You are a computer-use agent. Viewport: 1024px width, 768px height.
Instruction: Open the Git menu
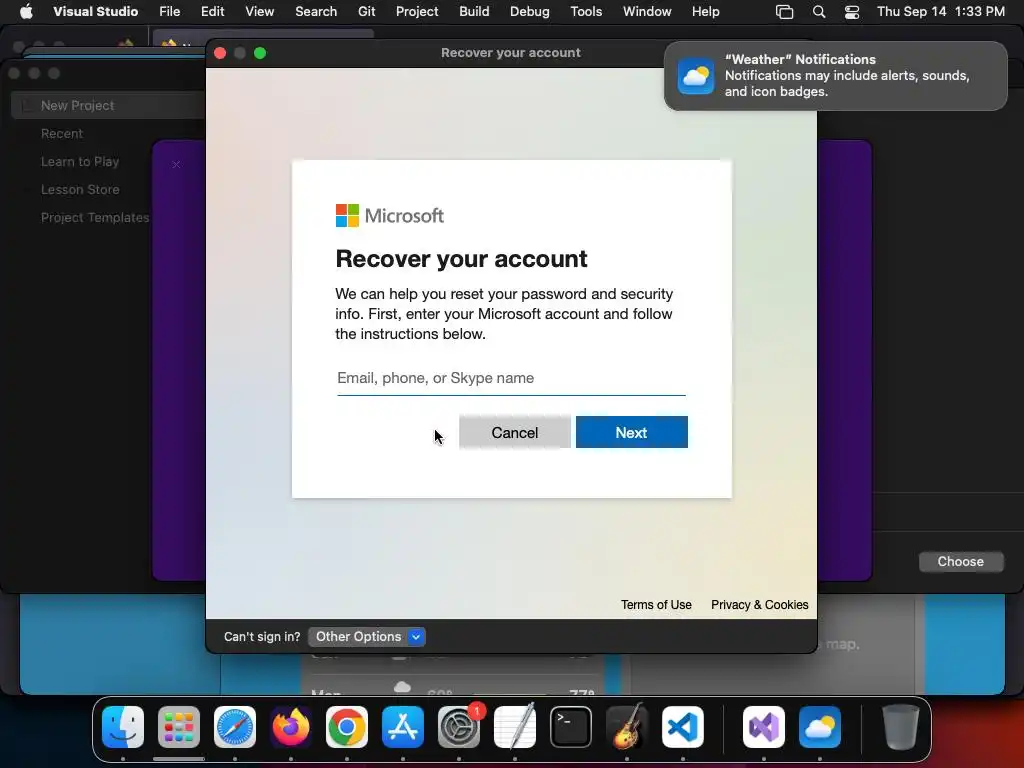coord(366,11)
